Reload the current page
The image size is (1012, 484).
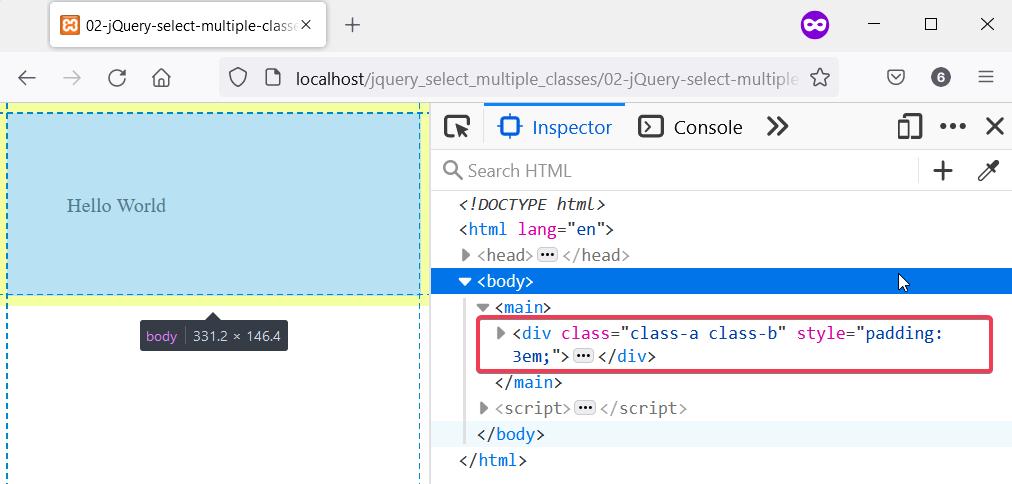click(x=117, y=78)
